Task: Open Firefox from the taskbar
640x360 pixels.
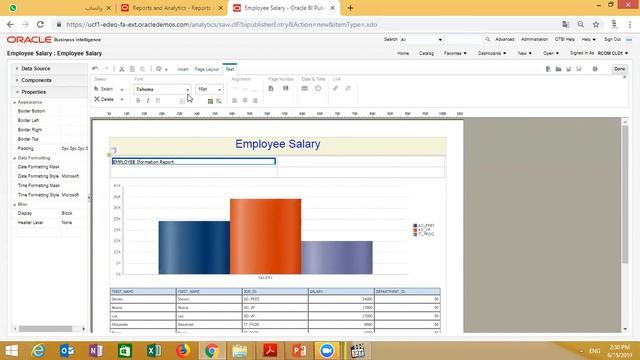Action: (182, 351)
